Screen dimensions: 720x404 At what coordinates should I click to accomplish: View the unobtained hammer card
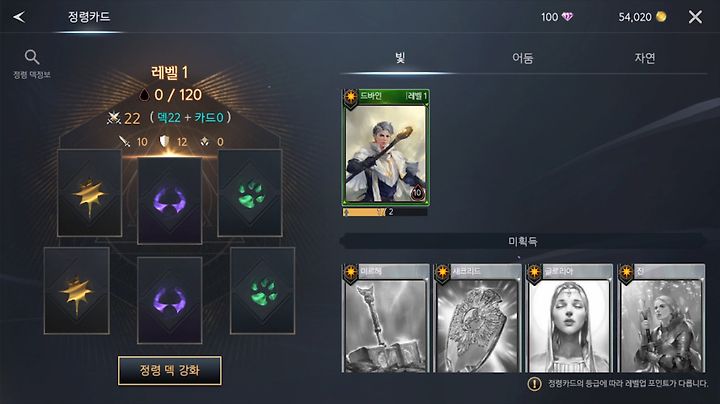(386, 318)
